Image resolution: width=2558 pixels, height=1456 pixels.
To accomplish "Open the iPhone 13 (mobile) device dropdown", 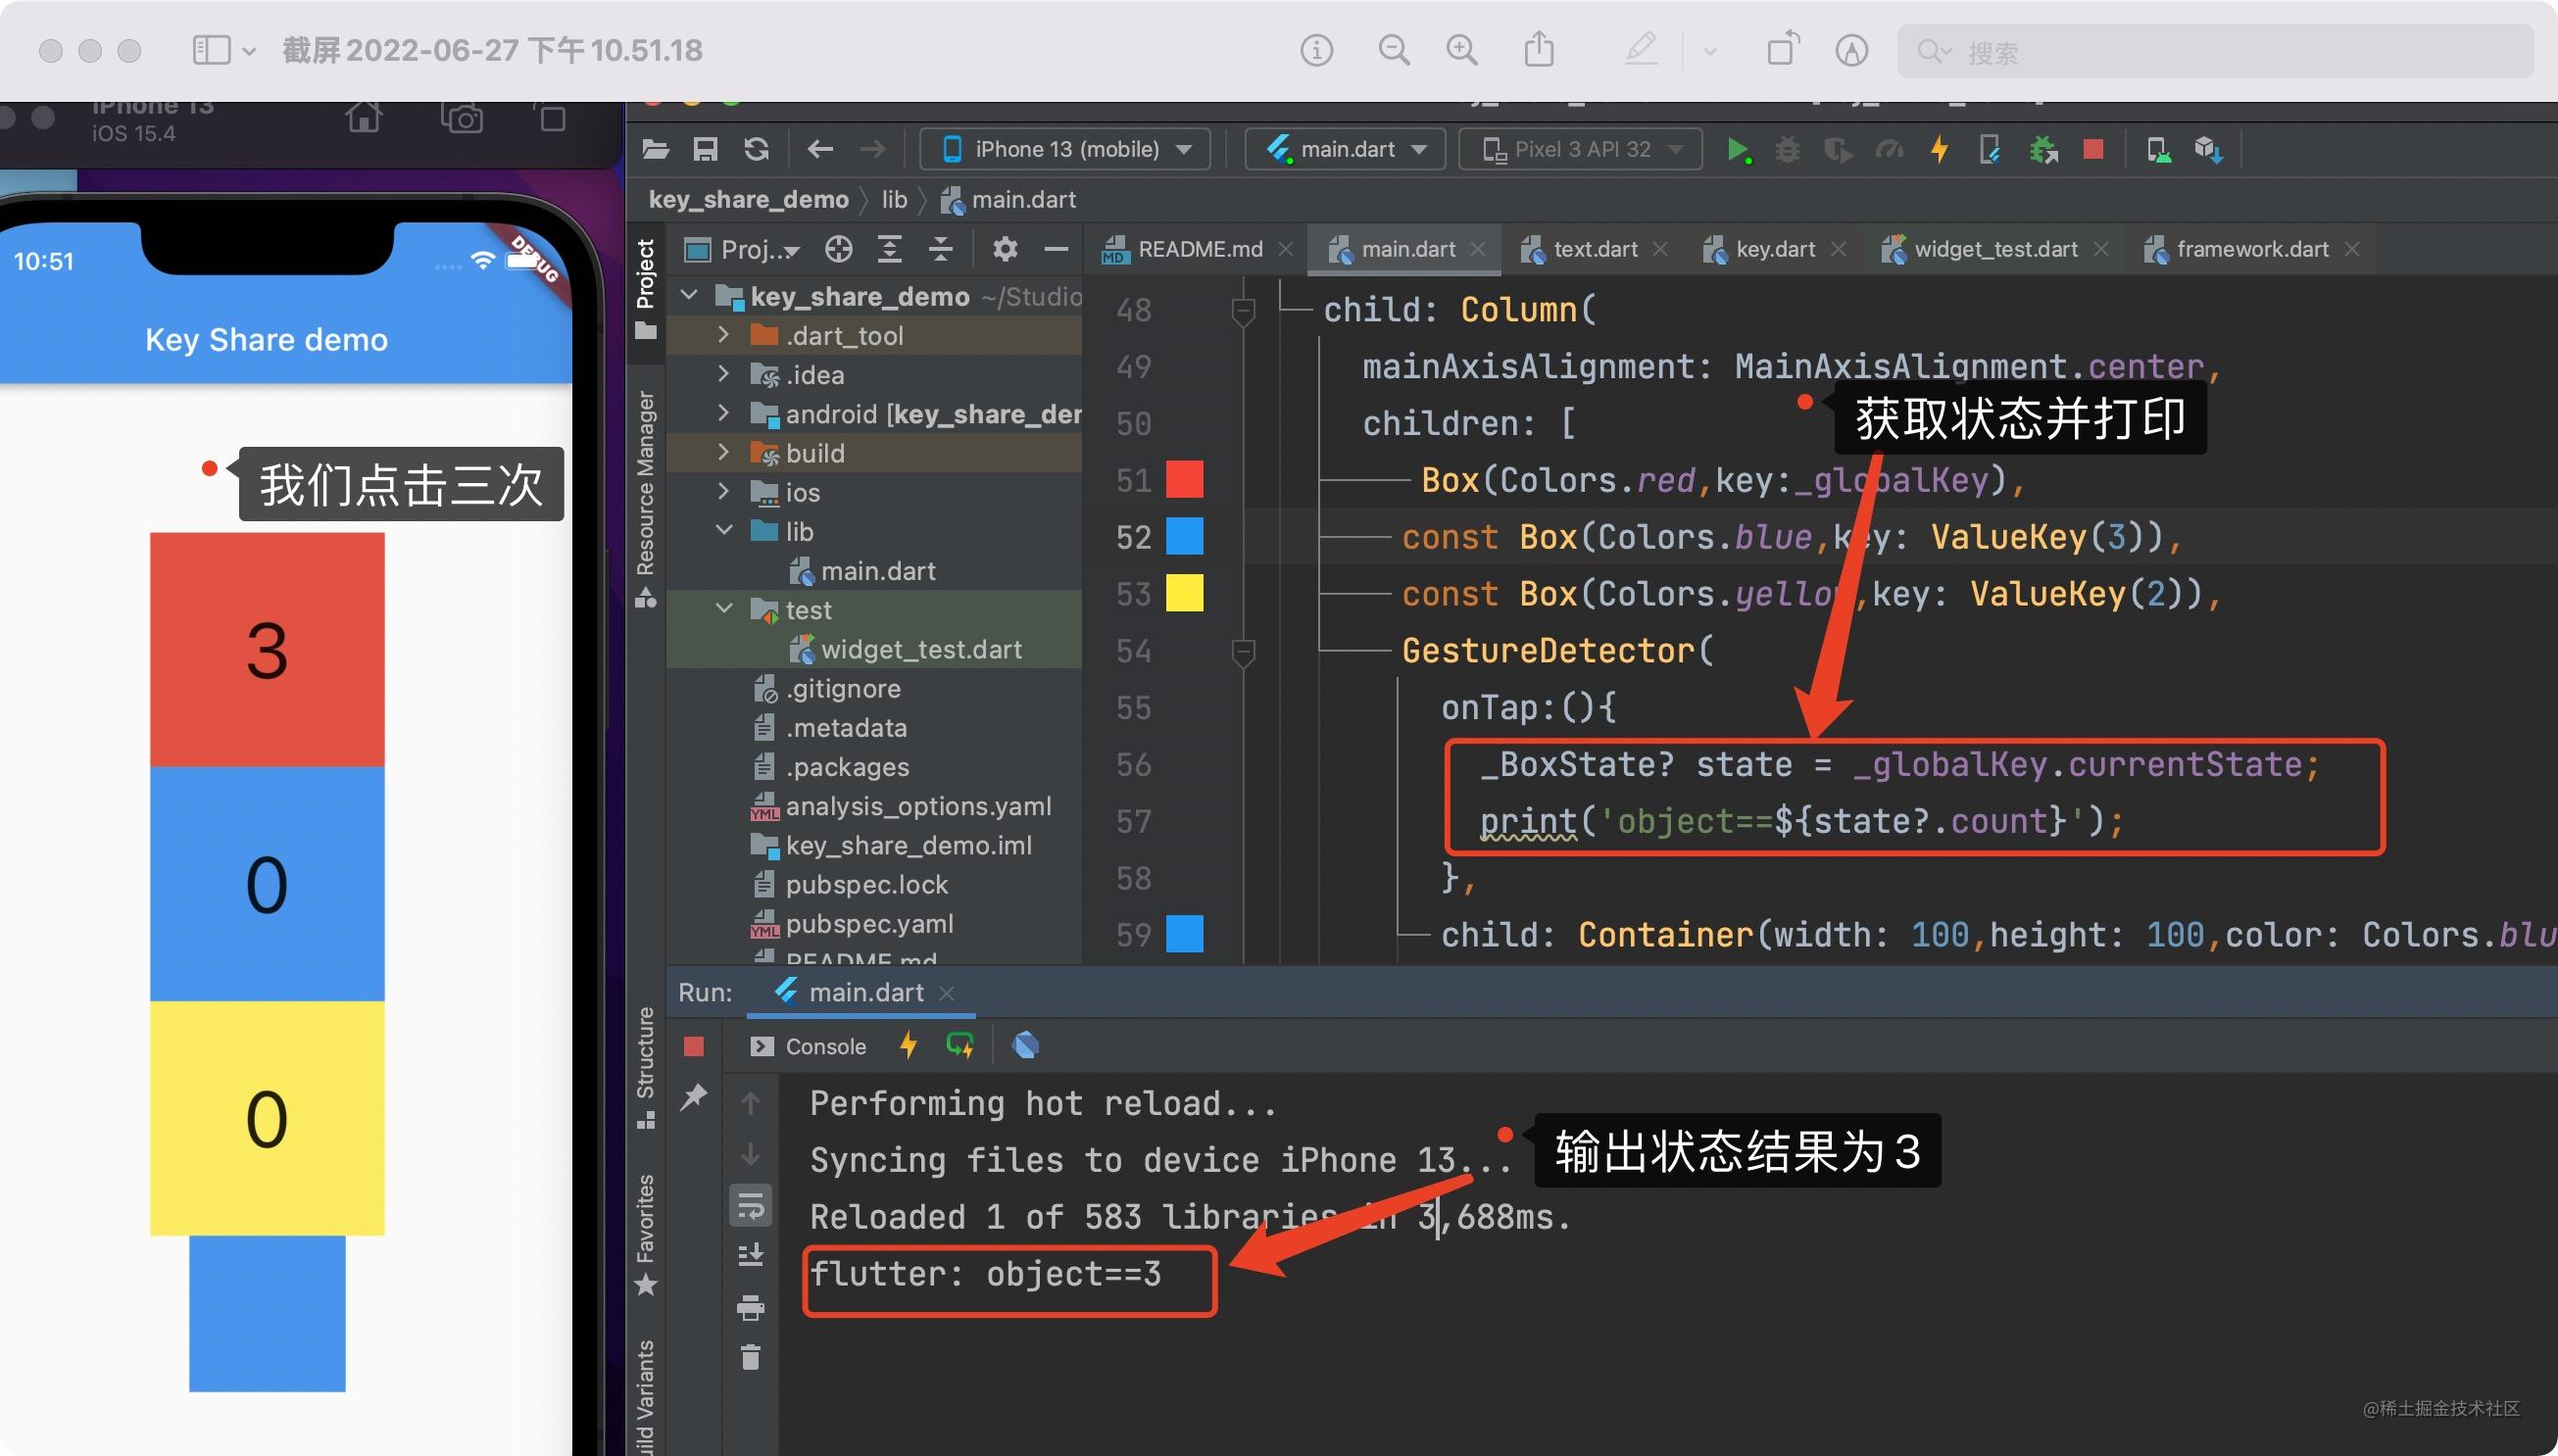I will pyautogui.click(x=1066, y=150).
